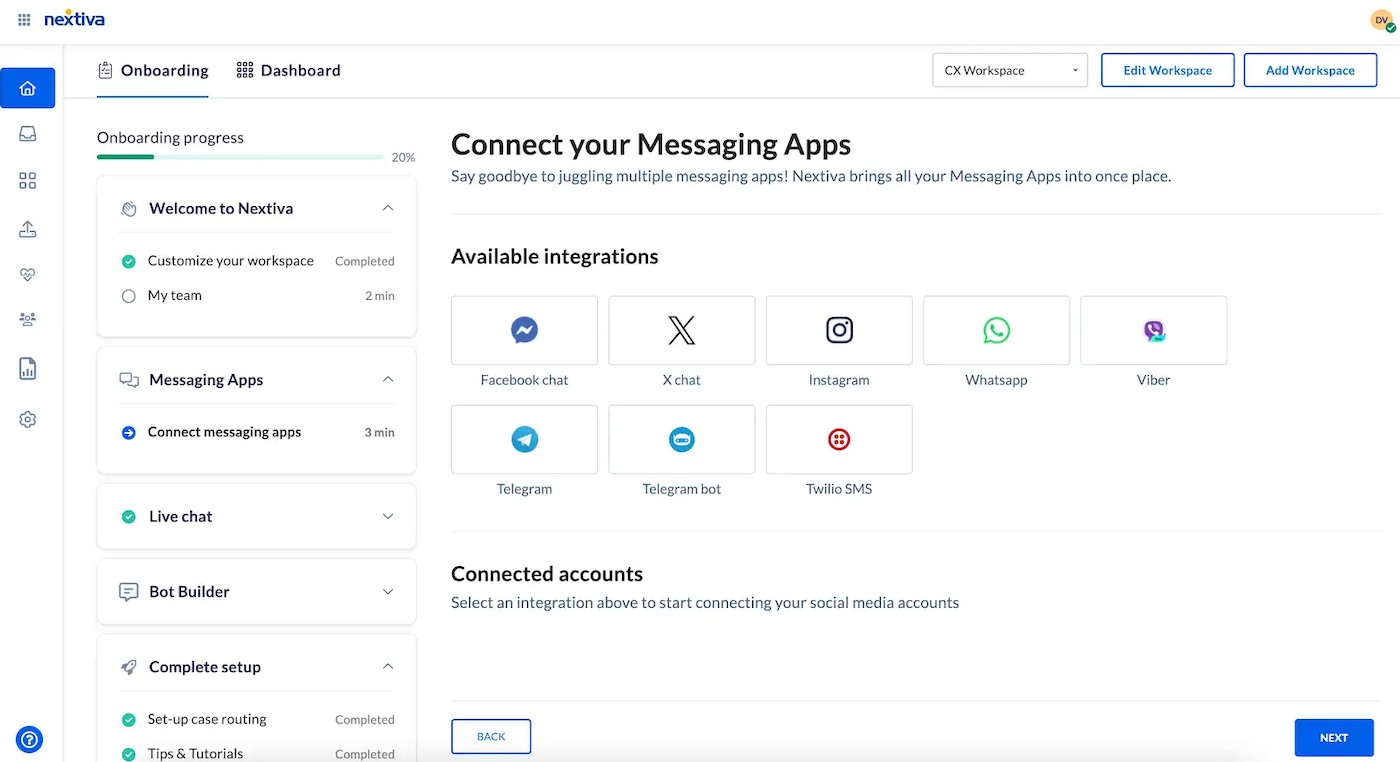
Task: Click the BACK button
Action: coord(491,737)
